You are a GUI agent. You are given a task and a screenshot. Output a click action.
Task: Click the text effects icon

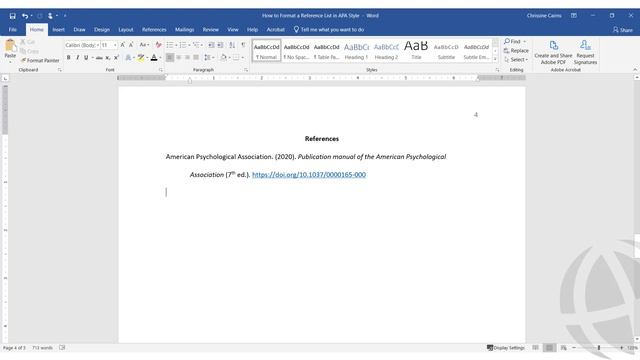[x=128, y=58]
